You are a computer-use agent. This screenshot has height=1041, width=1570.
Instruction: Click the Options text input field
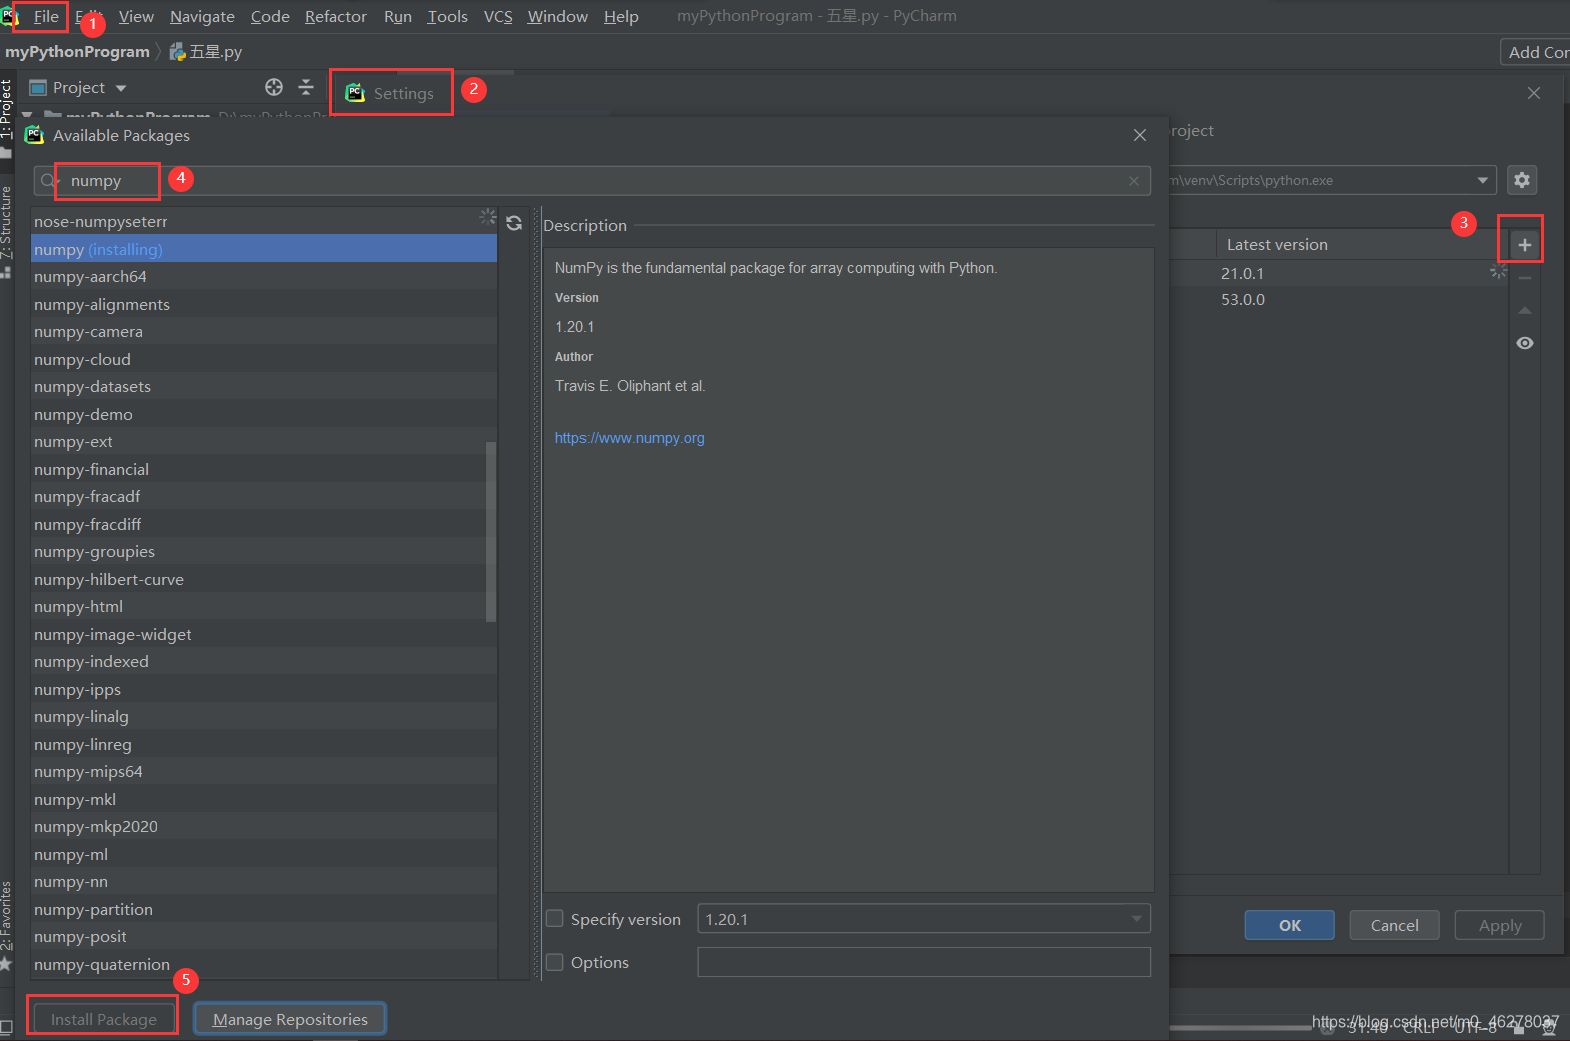924,962
